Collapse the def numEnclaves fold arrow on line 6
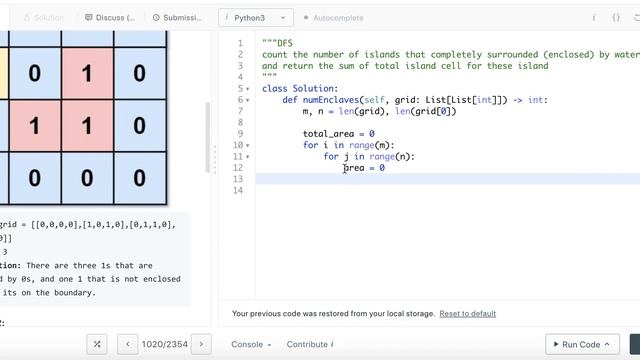 point(248,100)
